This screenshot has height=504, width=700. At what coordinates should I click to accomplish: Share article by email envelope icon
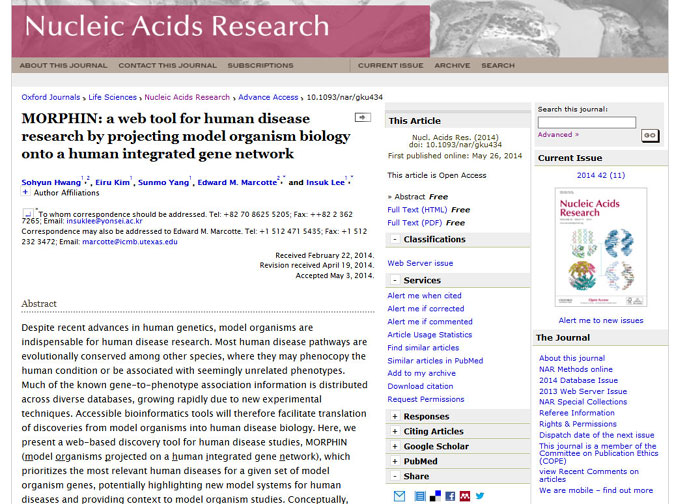coord(400,496)
